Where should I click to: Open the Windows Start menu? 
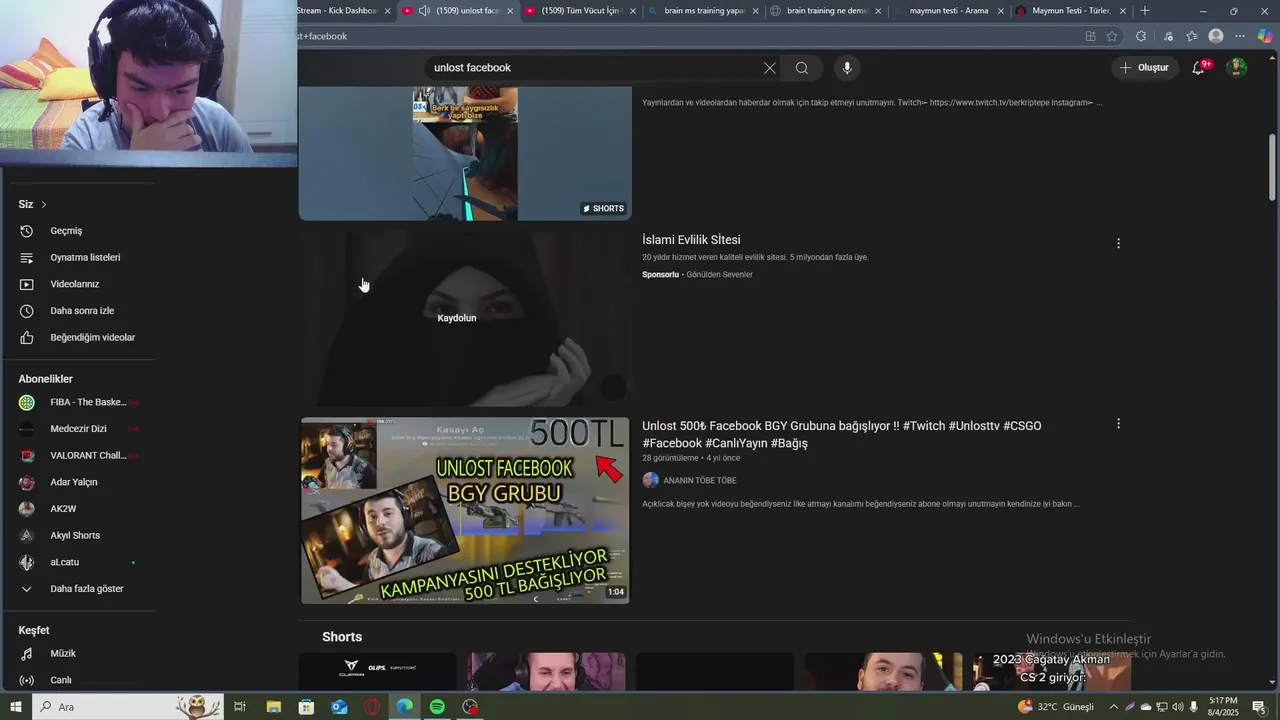click(x=15, y=707)
